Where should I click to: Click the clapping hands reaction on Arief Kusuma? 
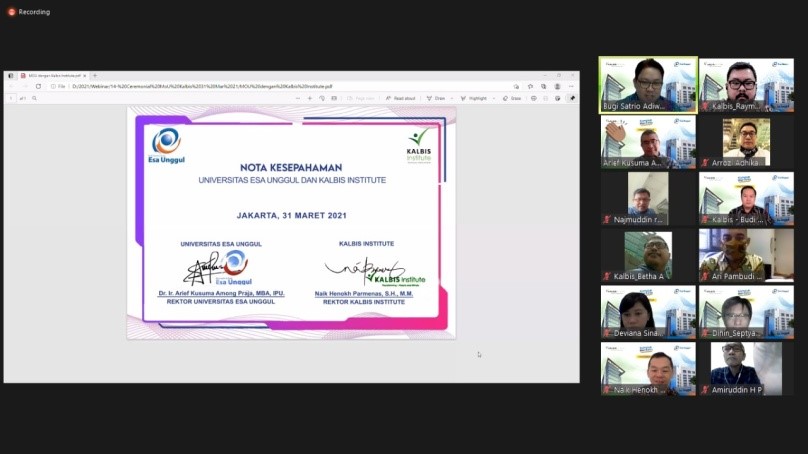(x=615, y=132)
